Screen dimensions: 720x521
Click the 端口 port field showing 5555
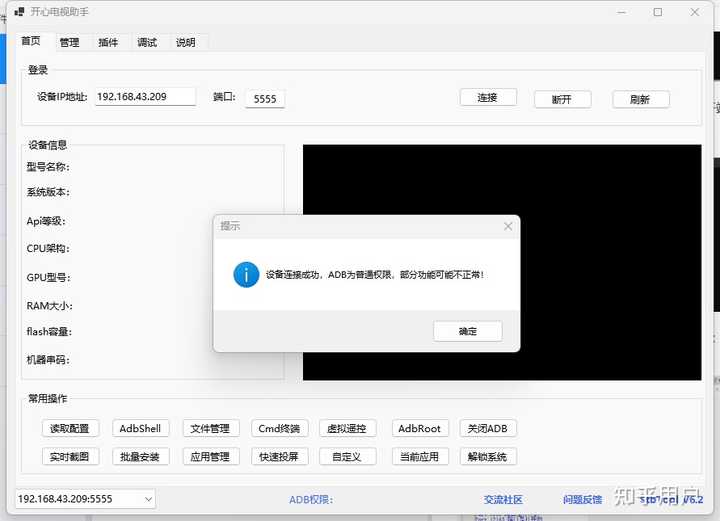(x=265, y=99)
